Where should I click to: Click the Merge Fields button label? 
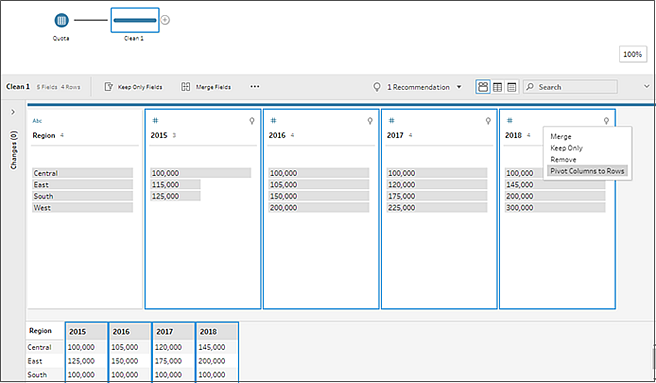click(x=213, y=87)
